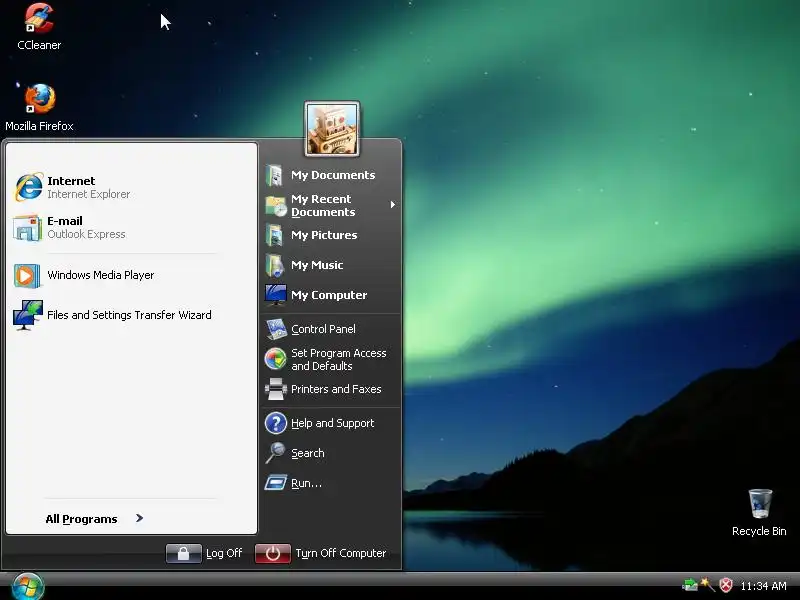Open the Run... text link

(307, 483)
